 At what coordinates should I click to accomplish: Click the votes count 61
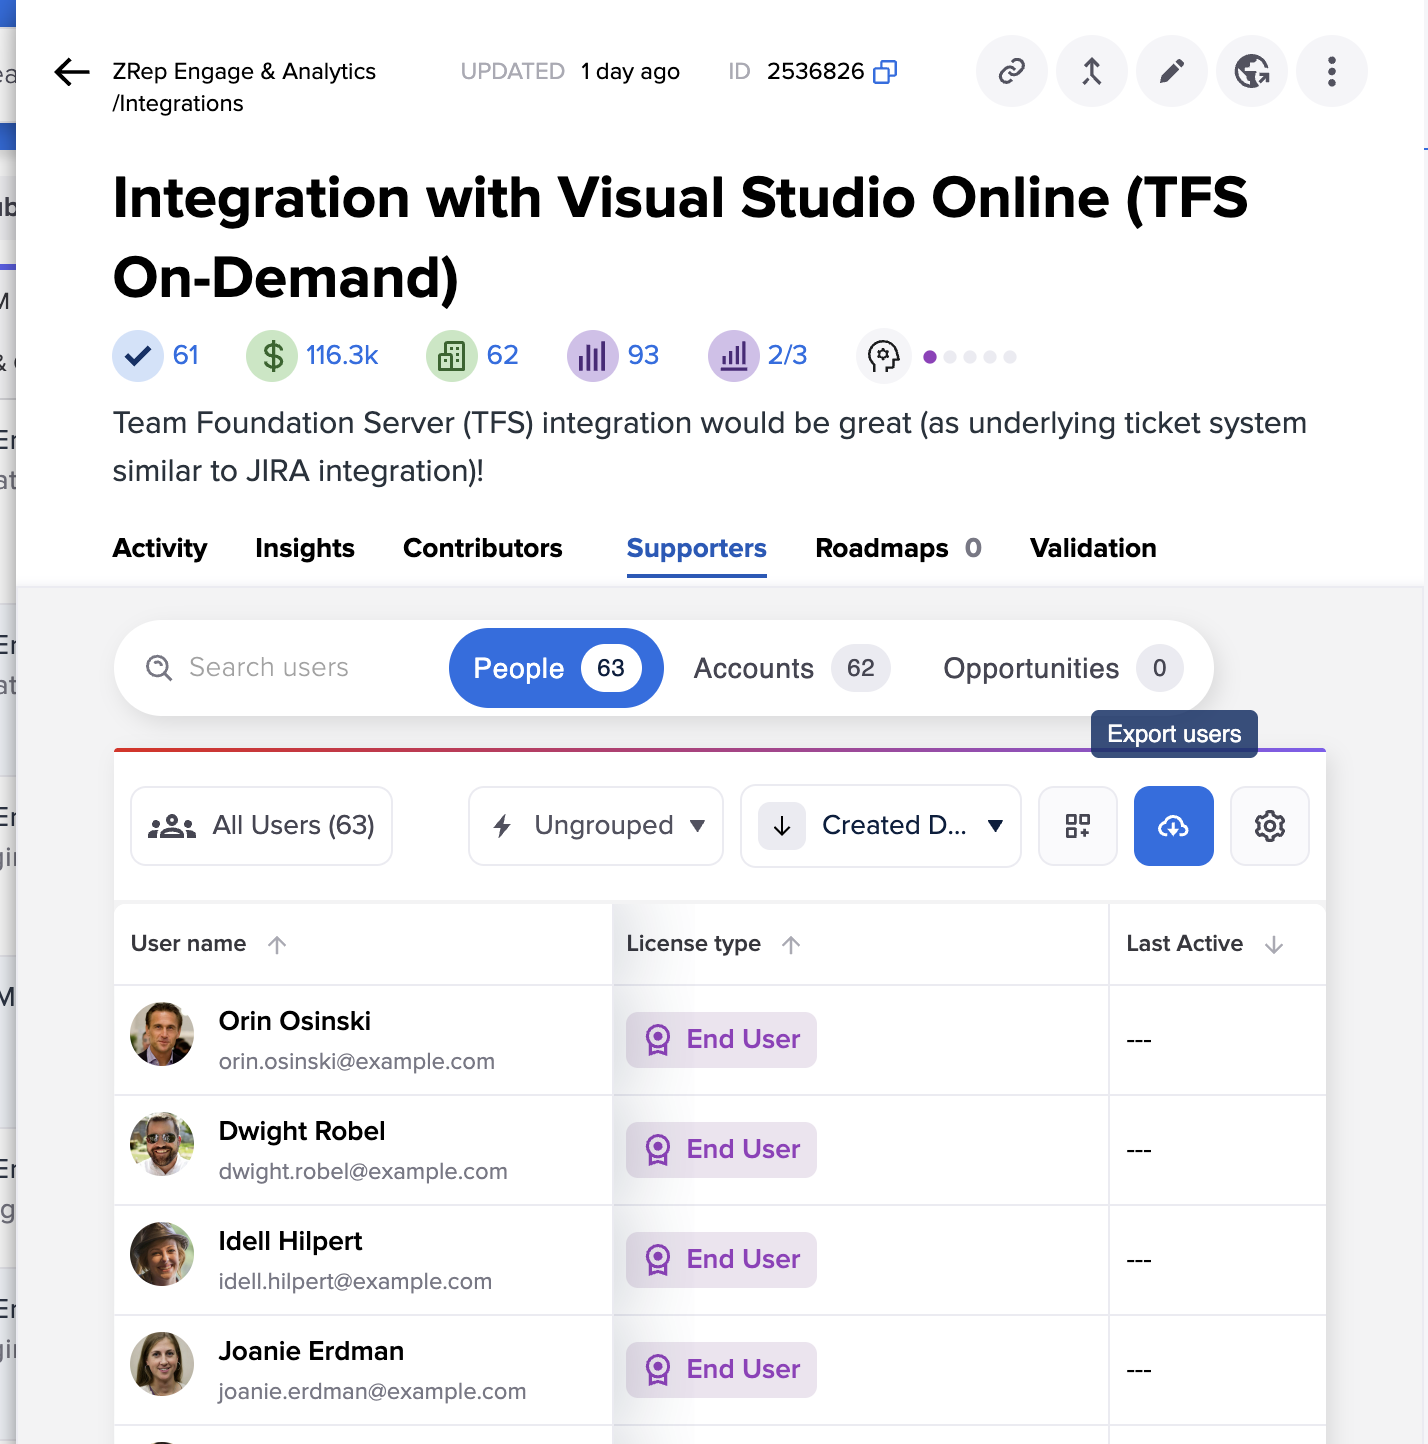click(x=186, y=355)
